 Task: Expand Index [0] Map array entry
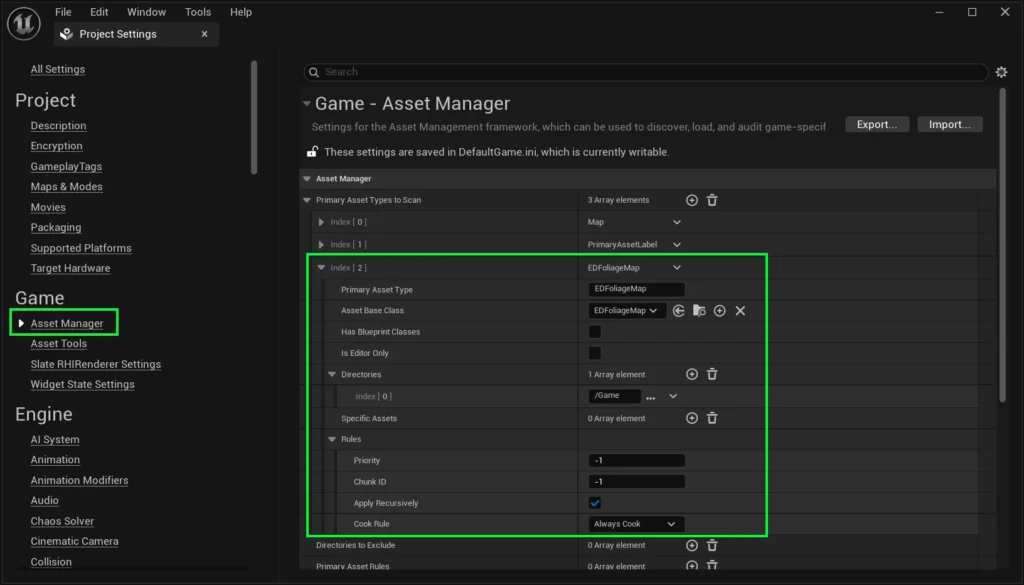coord(322,222)
